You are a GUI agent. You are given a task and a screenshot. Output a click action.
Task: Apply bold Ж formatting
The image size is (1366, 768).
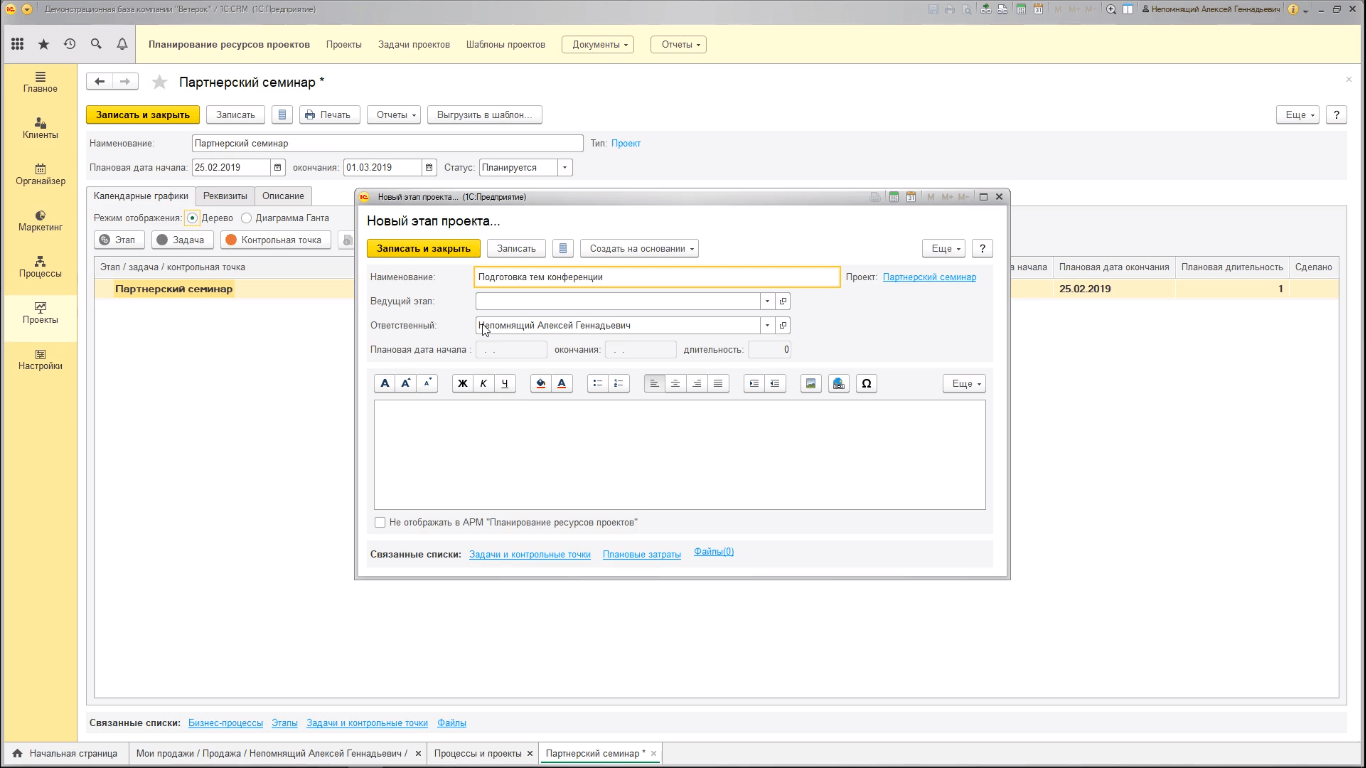[462, 383]
